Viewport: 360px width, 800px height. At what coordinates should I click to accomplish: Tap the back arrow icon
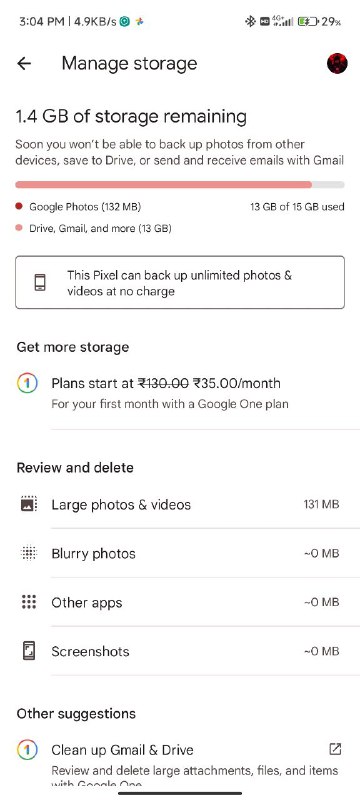pyautogui.click(x=24, y=63)
